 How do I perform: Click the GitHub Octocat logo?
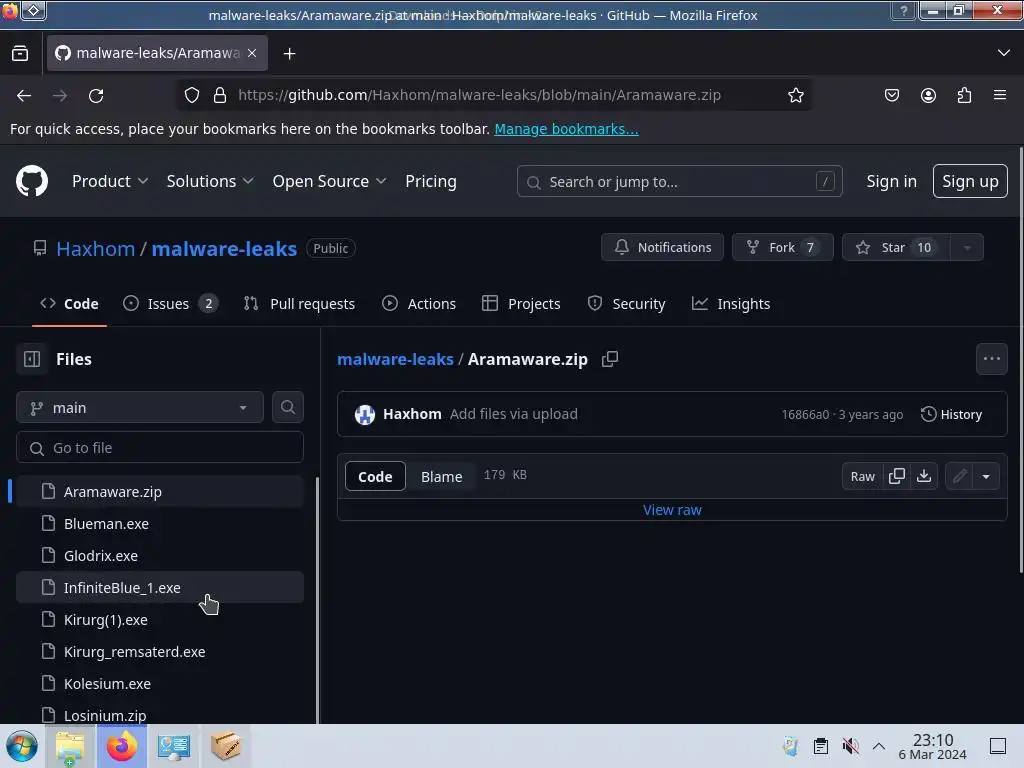[32, 181]
